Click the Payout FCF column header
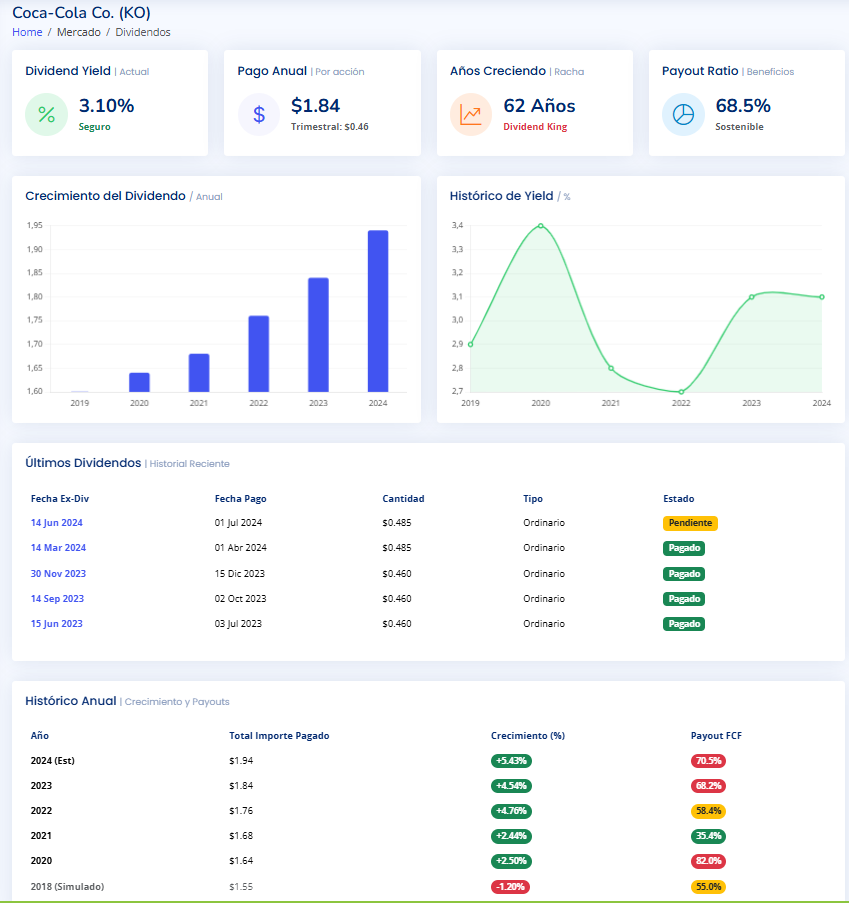 point(716,735)
